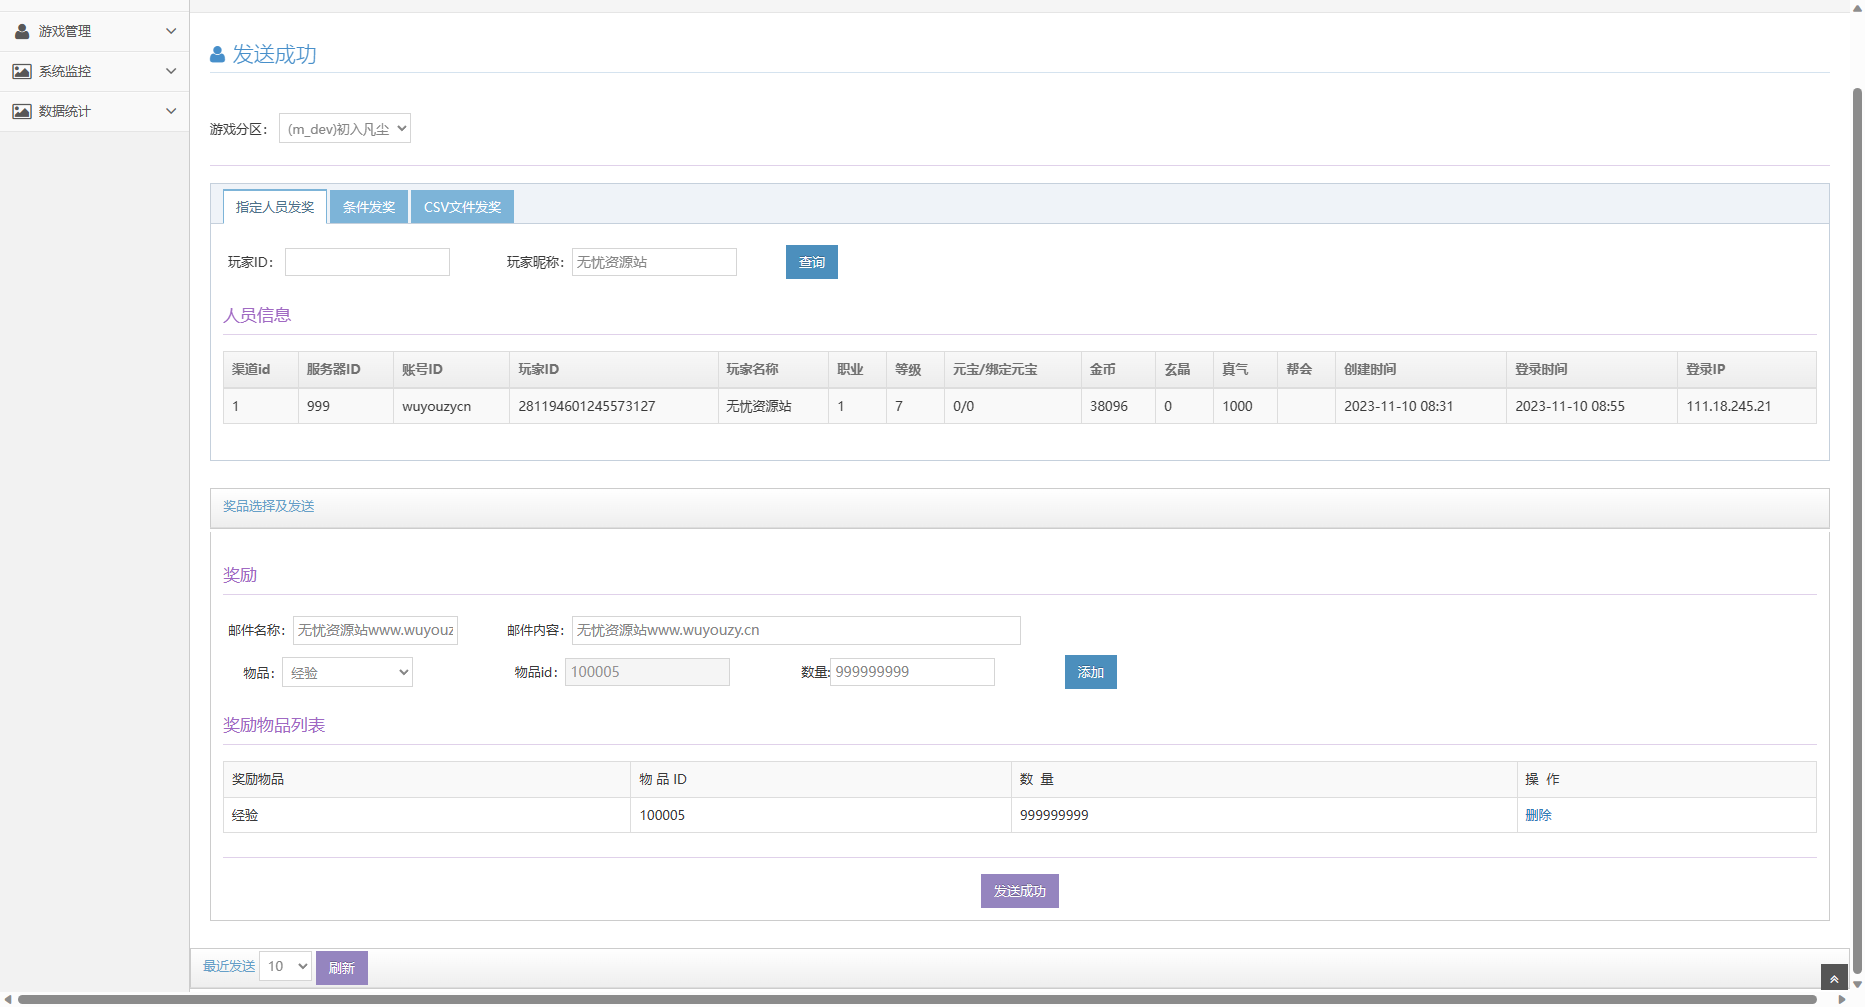Click the picture icon beside 系统监控
The width and height of the screenshot is (1865, 1007).
22,71
